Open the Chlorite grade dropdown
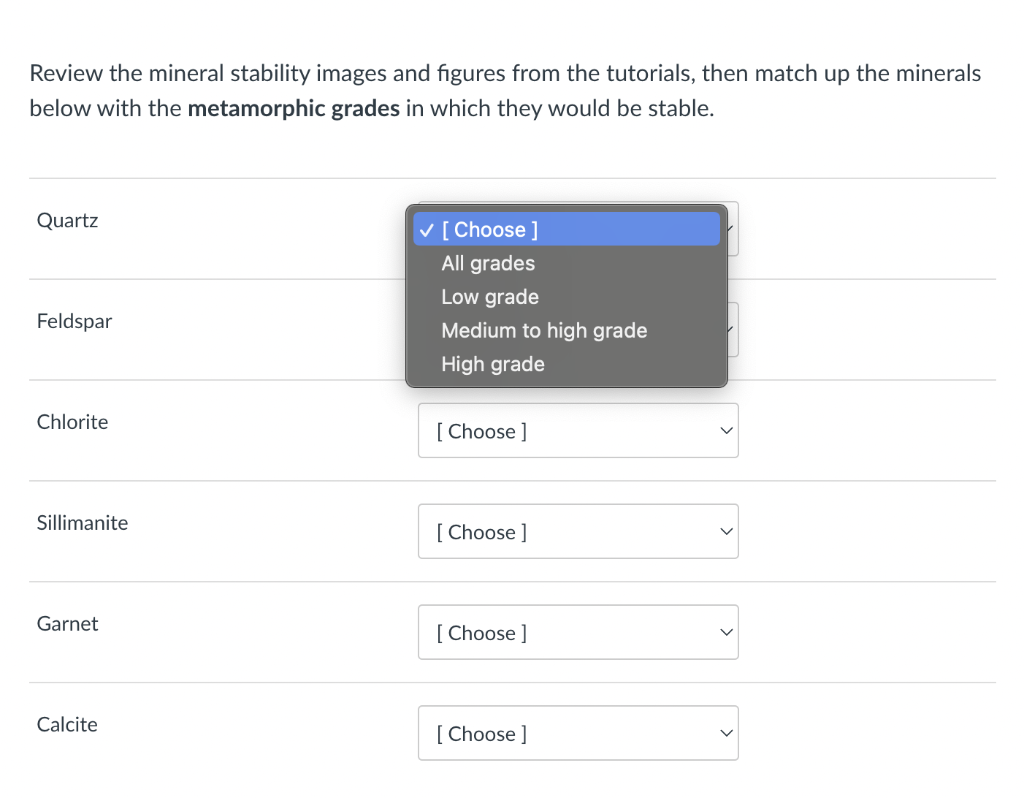This screenshot has height=798, width=1024. click(x=577, y=431)
